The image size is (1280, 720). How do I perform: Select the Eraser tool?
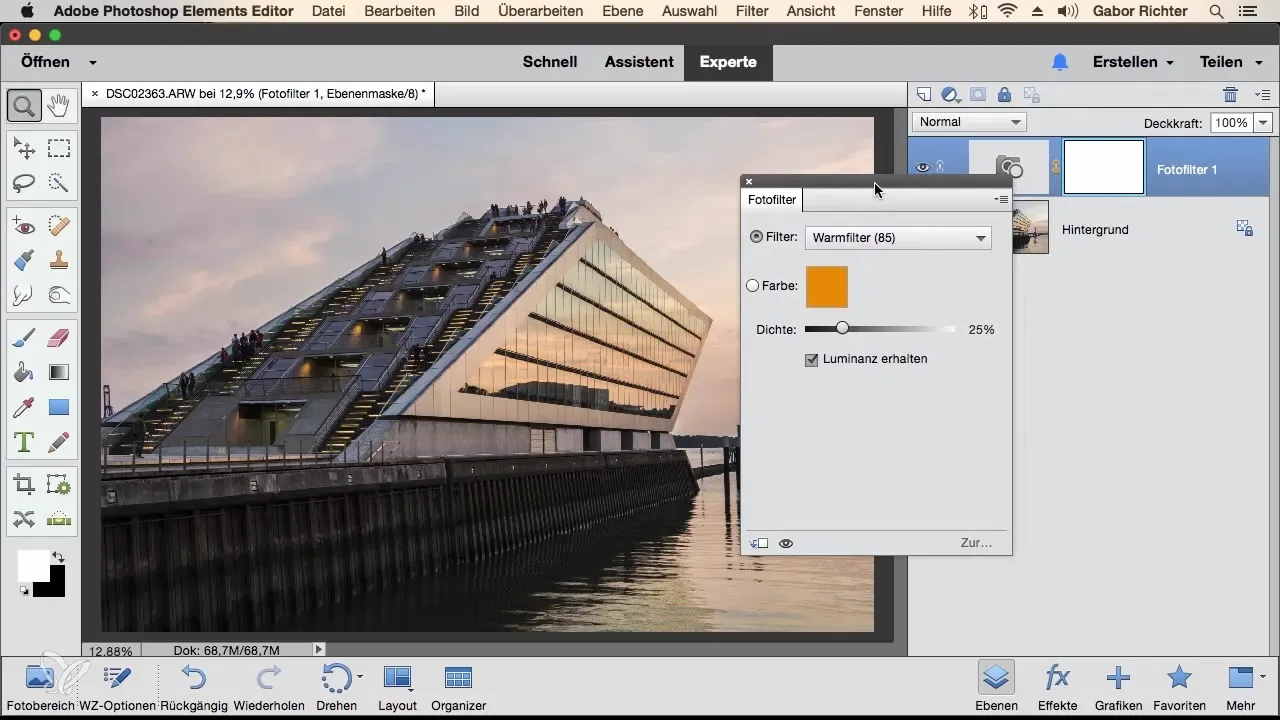(x=58, y=339)
